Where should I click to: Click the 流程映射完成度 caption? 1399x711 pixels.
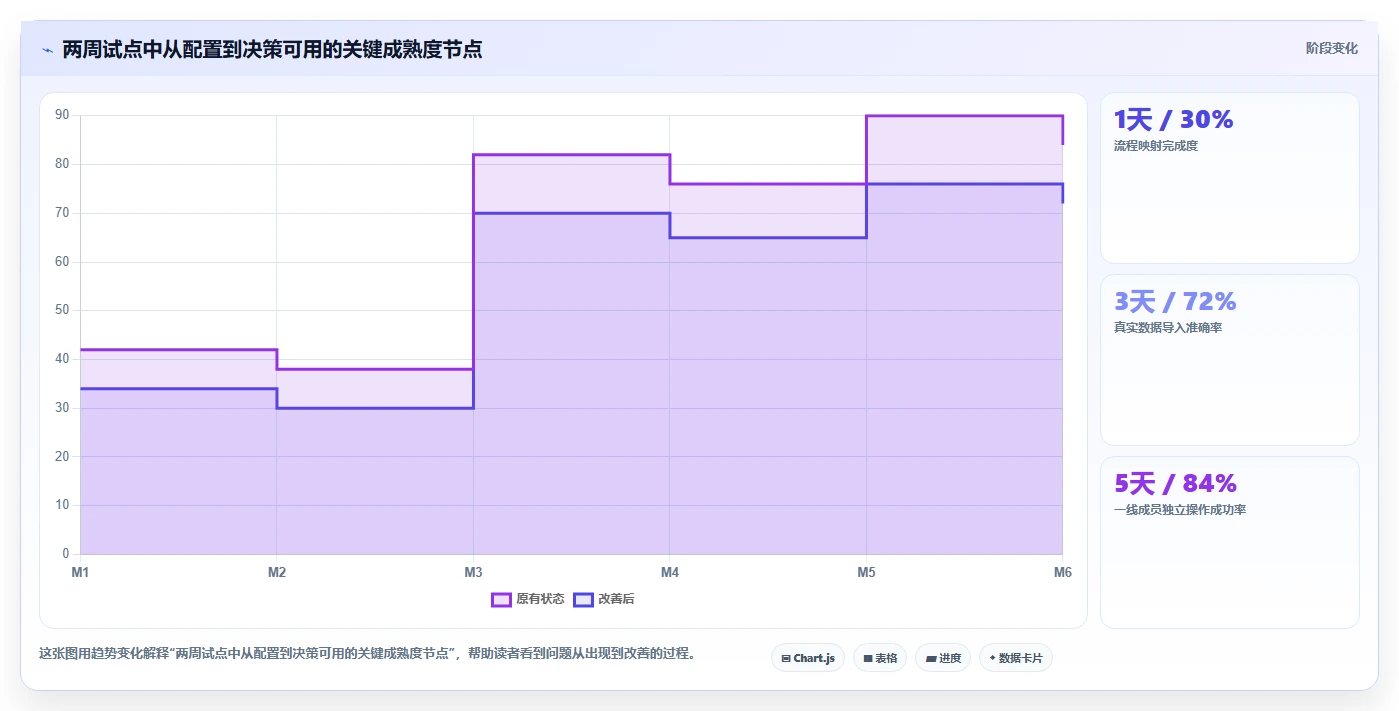1156,146
